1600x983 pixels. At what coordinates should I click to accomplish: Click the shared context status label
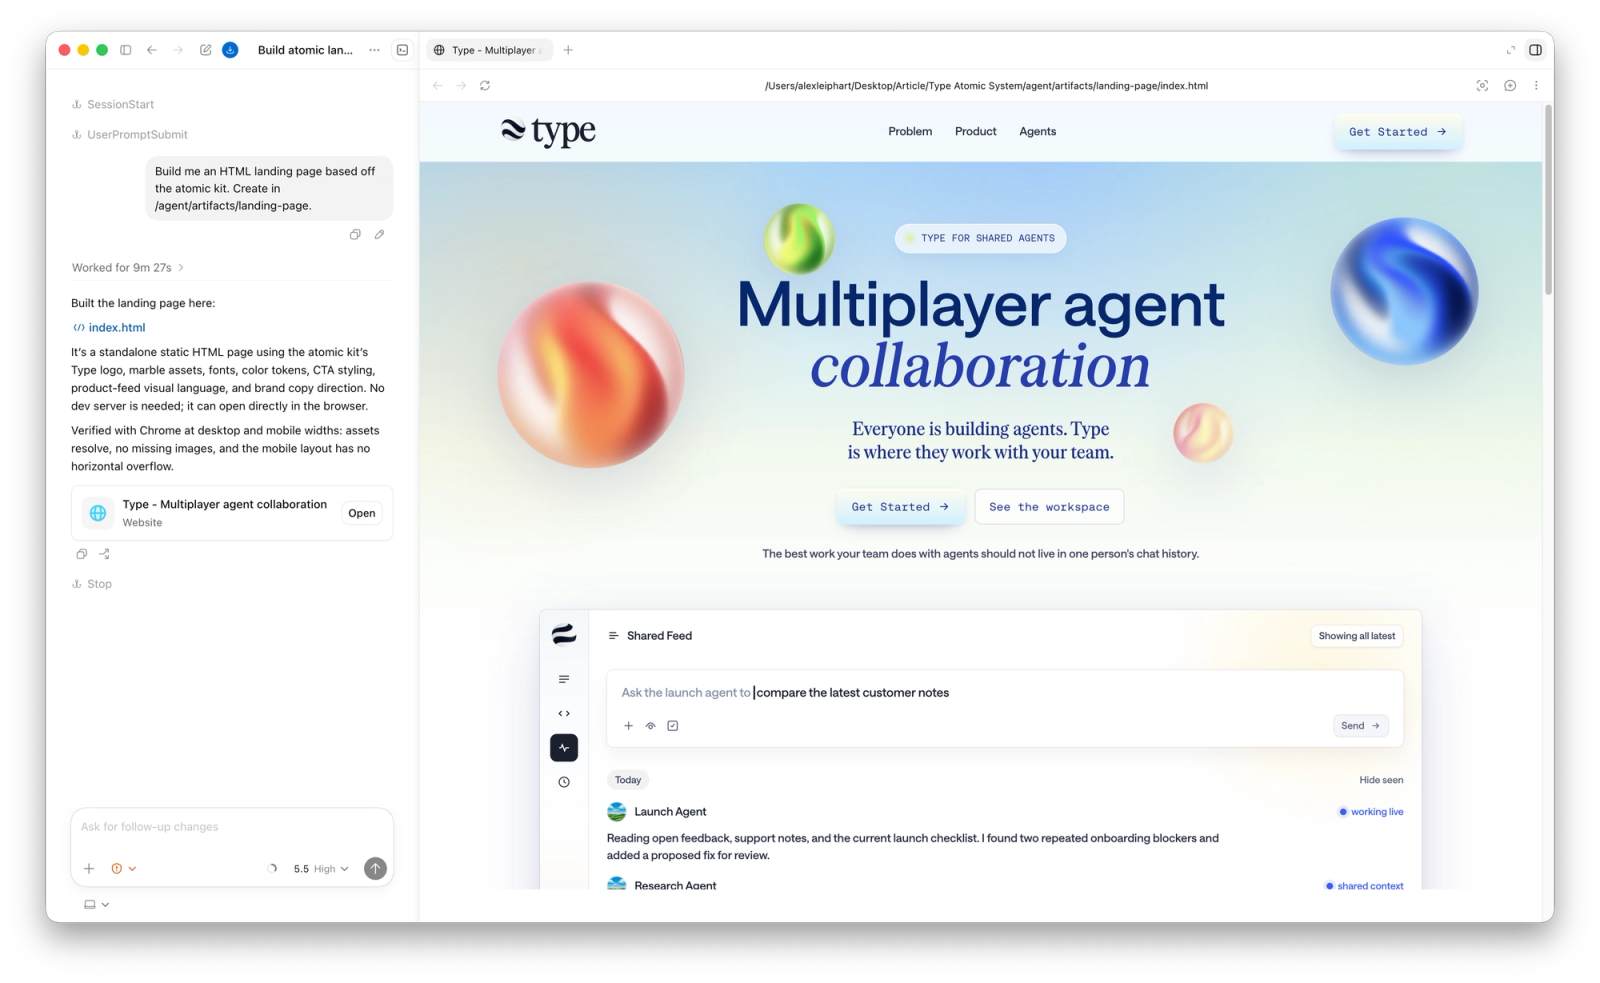click(x=1364, y=886)
